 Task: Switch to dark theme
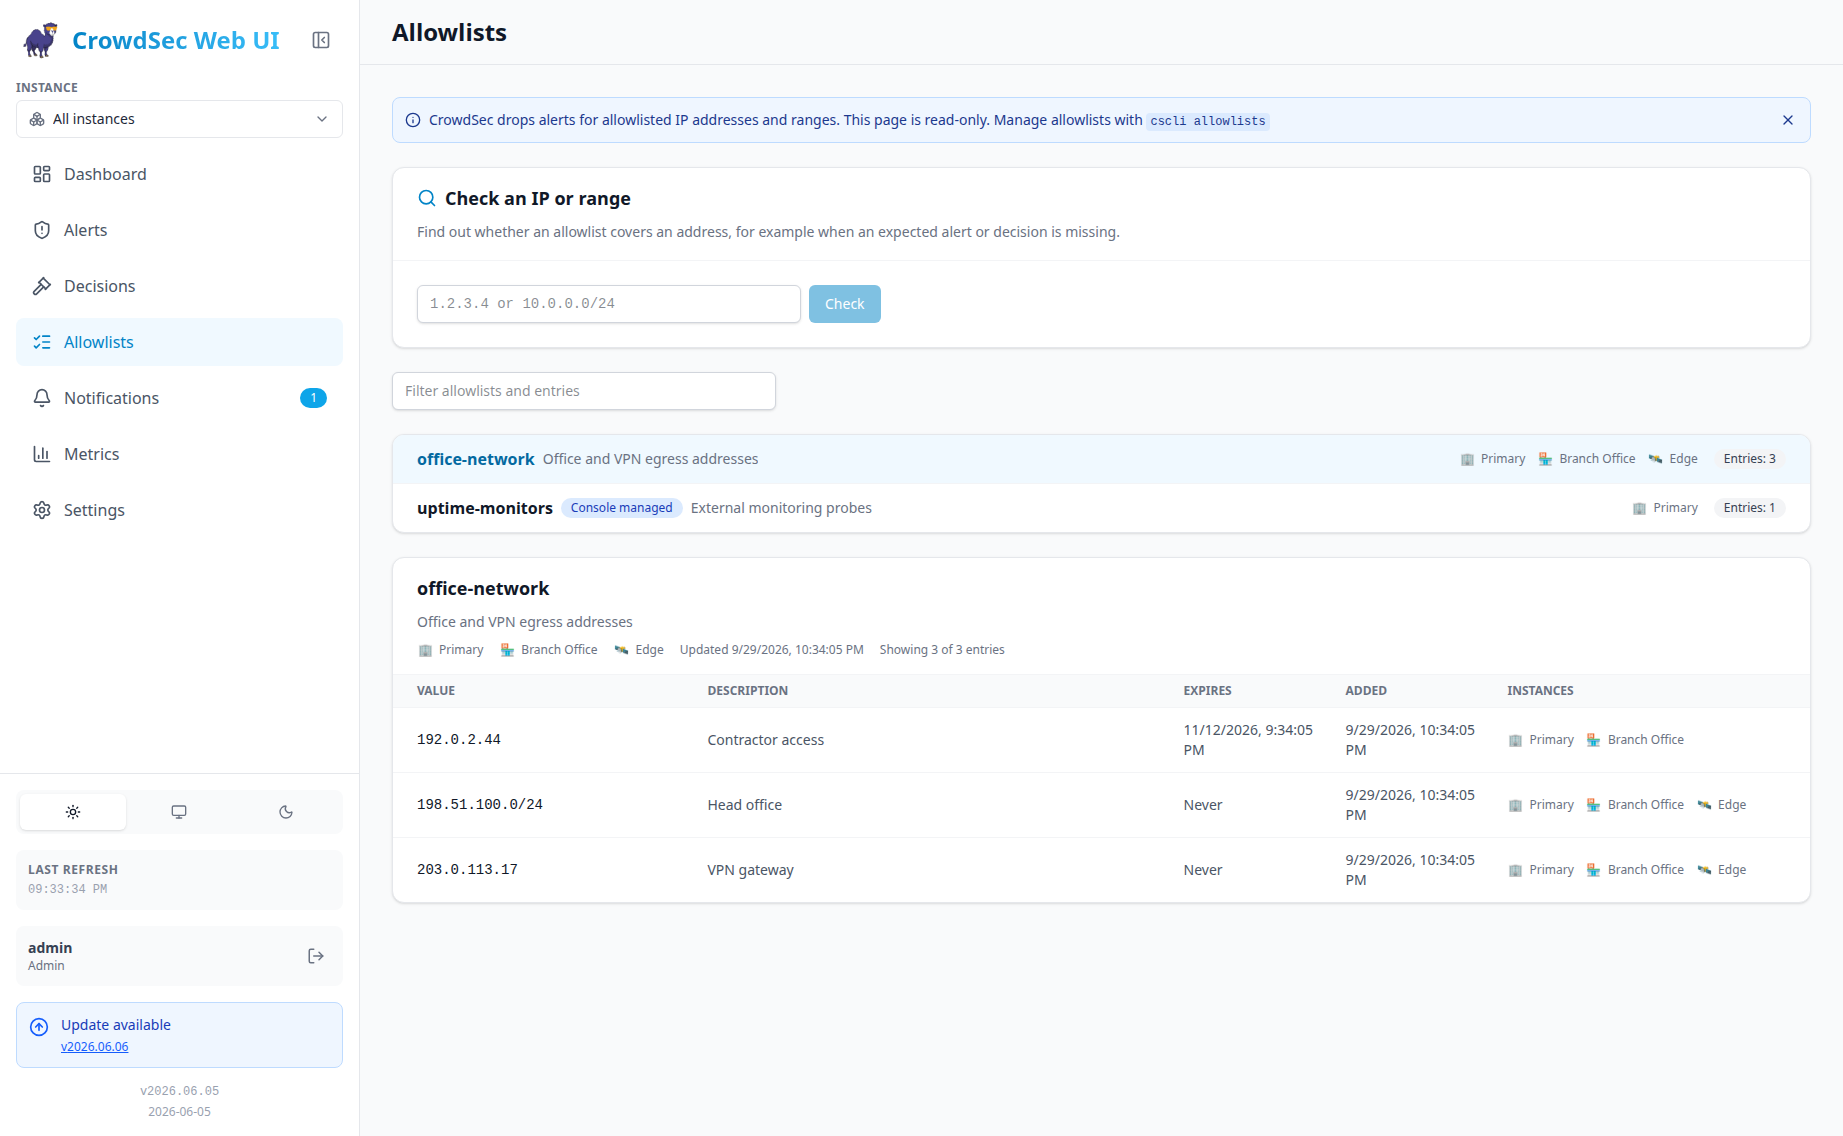click(286, 812)
